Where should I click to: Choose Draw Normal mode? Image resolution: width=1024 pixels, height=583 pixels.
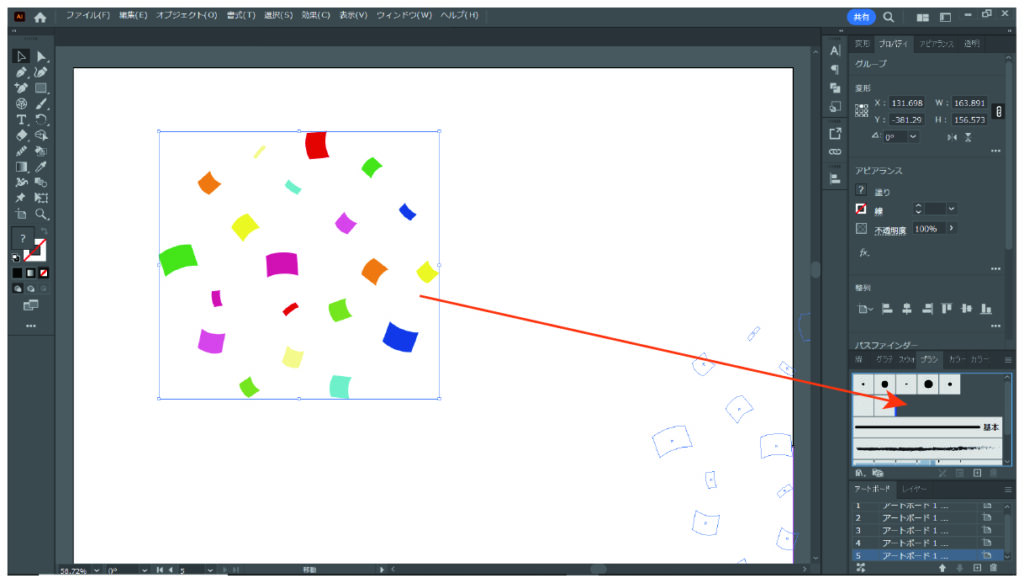coord(18,289)
